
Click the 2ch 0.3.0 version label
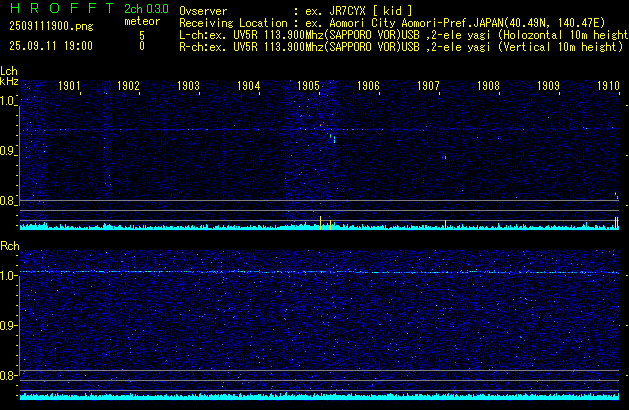(x=146, y=9)
